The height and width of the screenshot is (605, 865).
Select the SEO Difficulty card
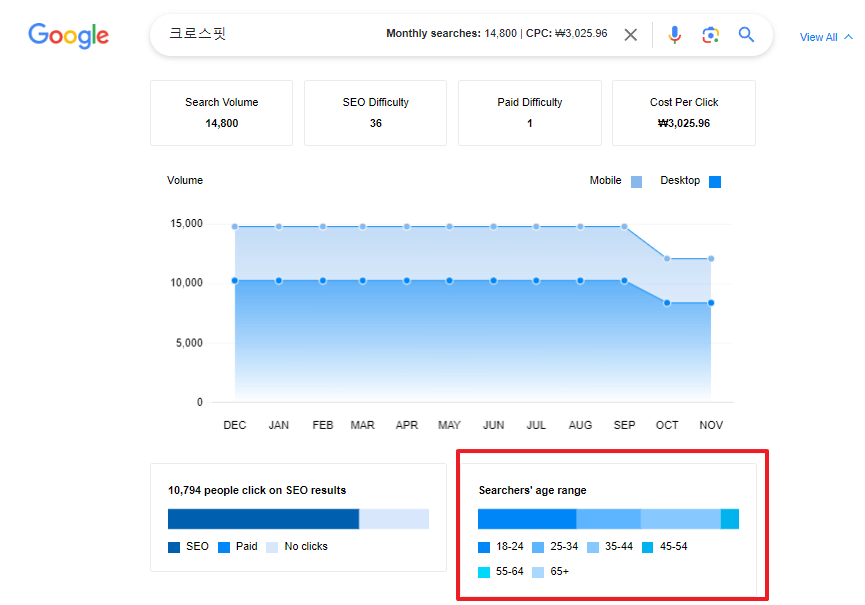tap(376, 113)
